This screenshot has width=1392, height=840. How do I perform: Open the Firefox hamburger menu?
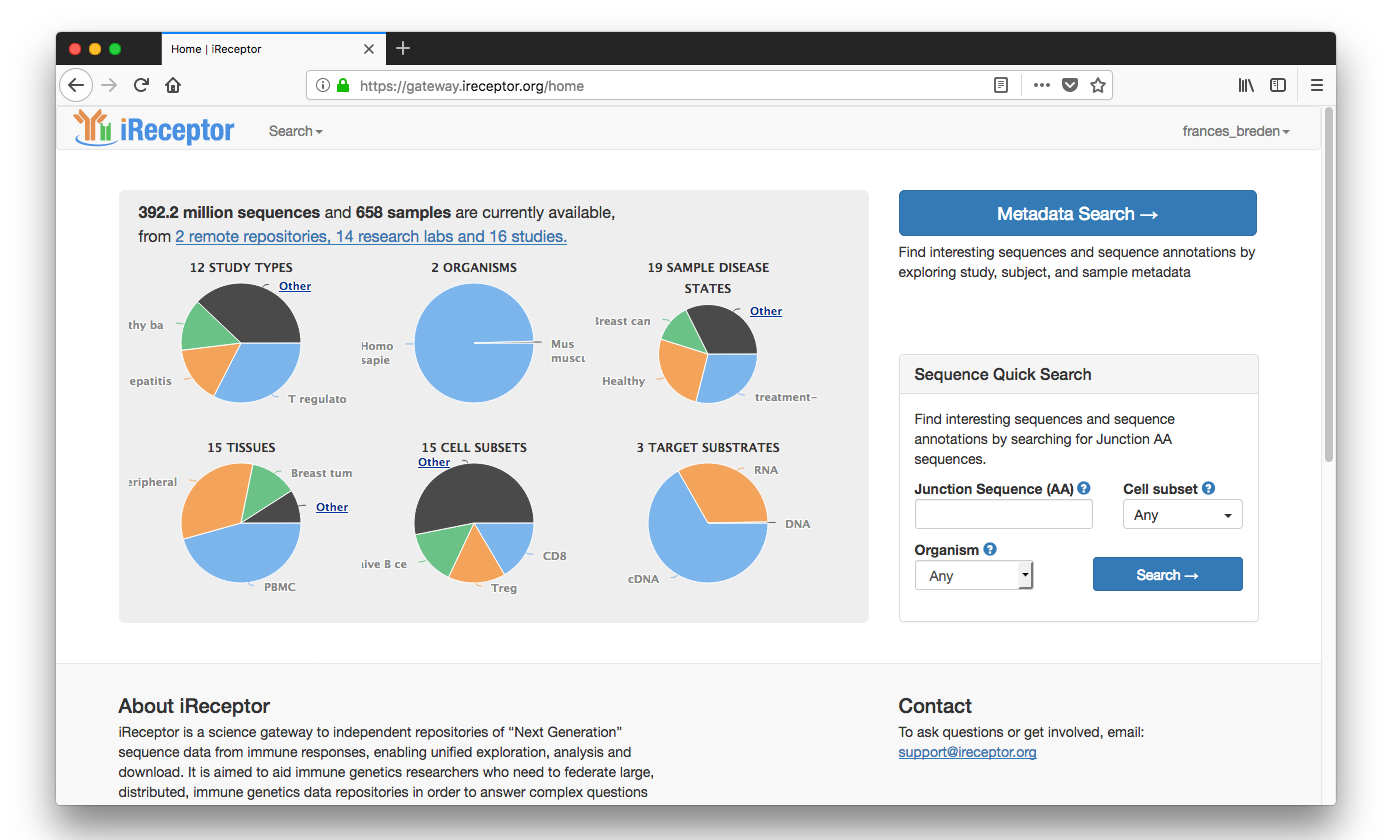[1317, 86]
